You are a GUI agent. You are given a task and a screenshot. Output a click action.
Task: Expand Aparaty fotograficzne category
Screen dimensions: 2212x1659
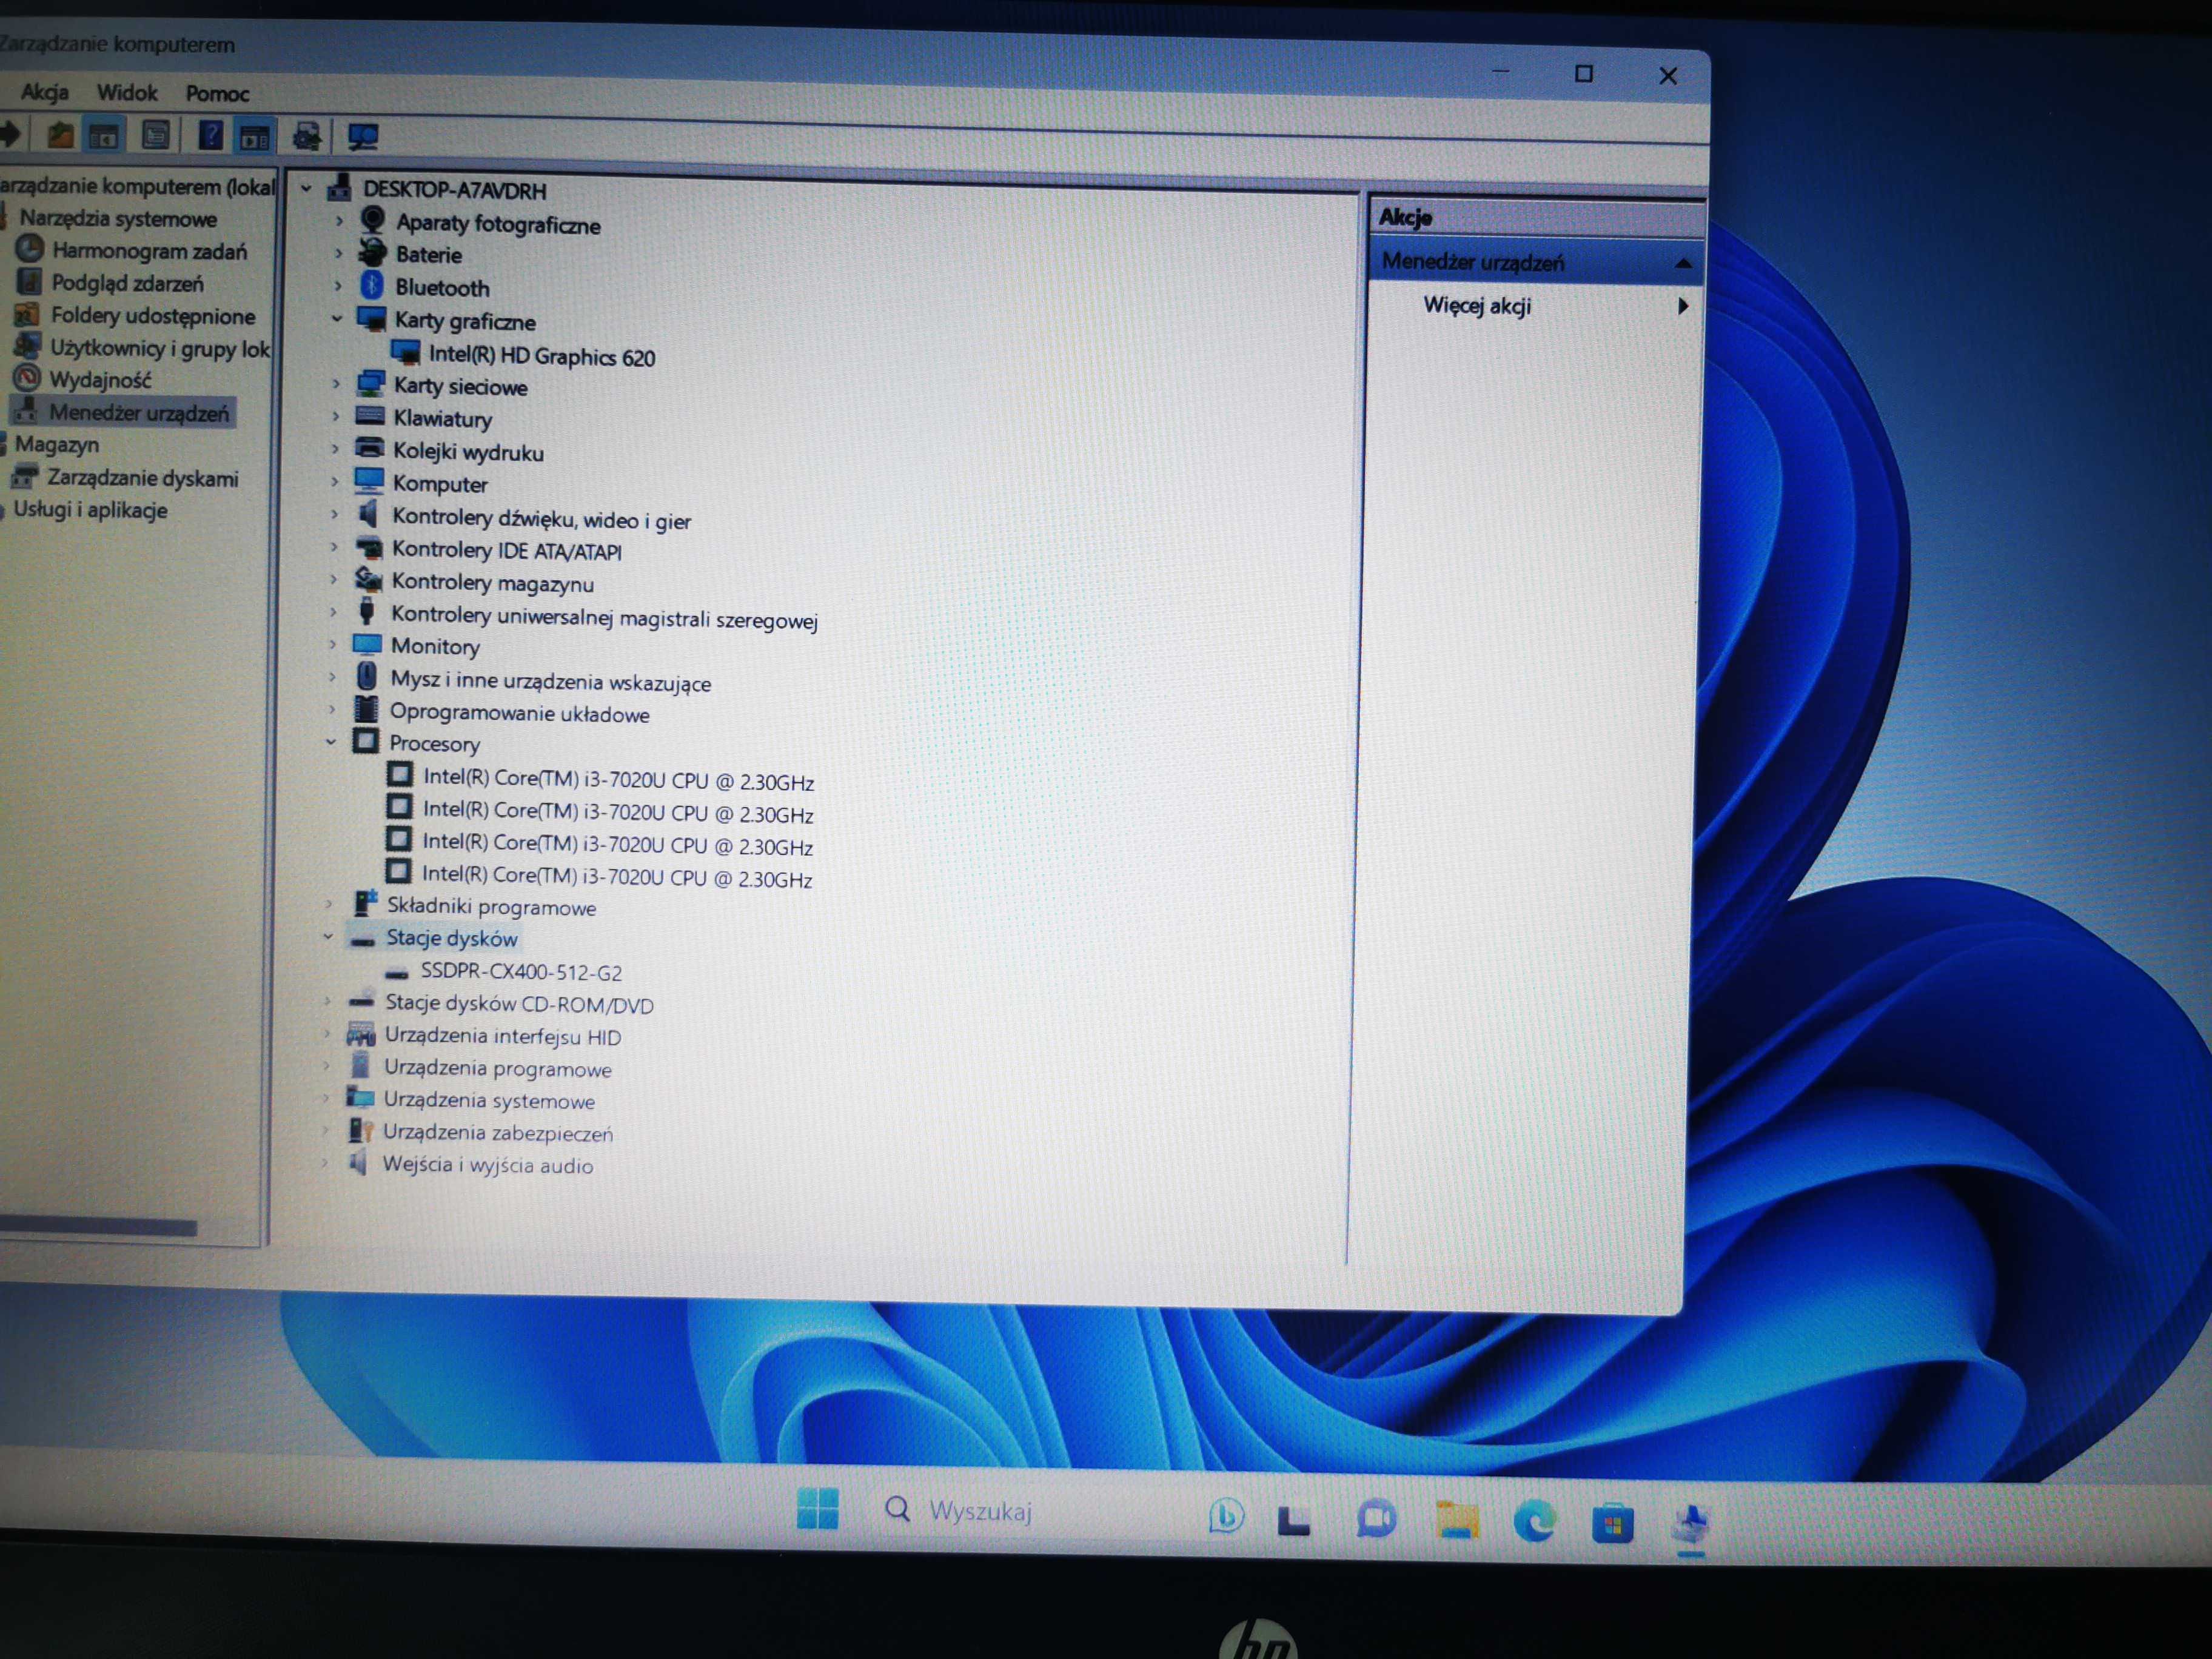pos(339,220)
